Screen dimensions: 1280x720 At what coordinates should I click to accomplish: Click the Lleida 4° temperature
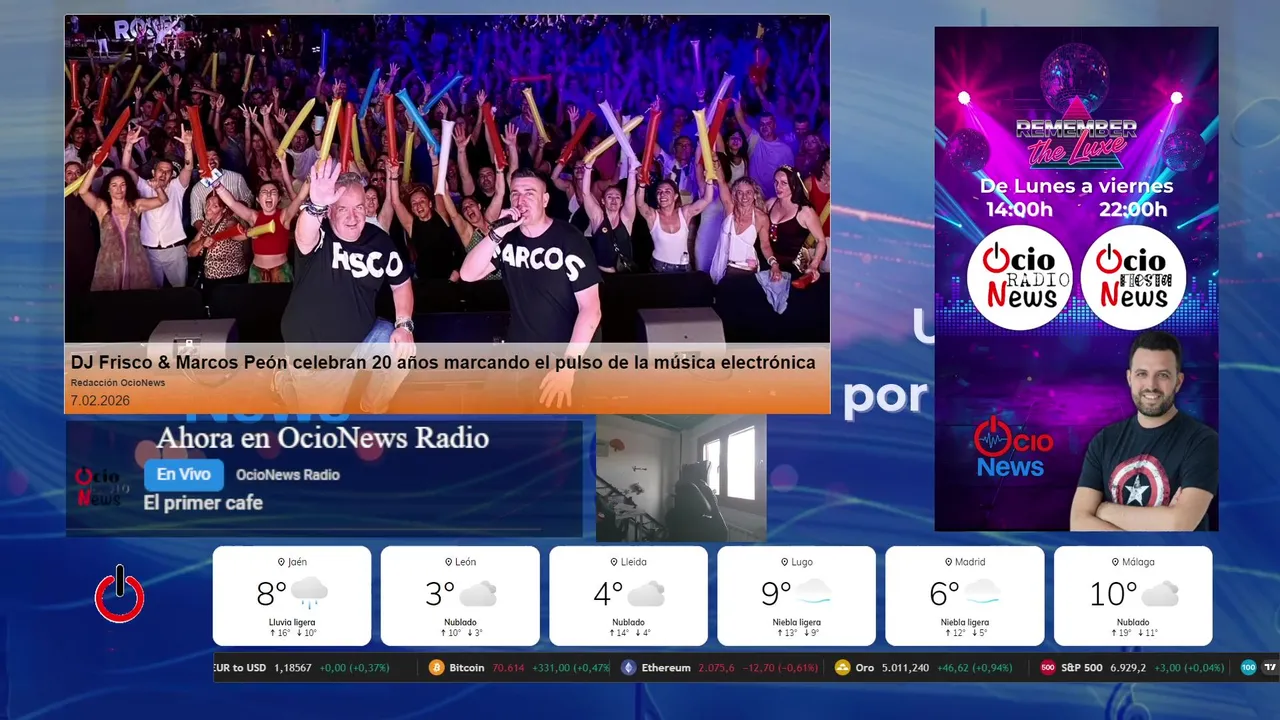[608, 594]
